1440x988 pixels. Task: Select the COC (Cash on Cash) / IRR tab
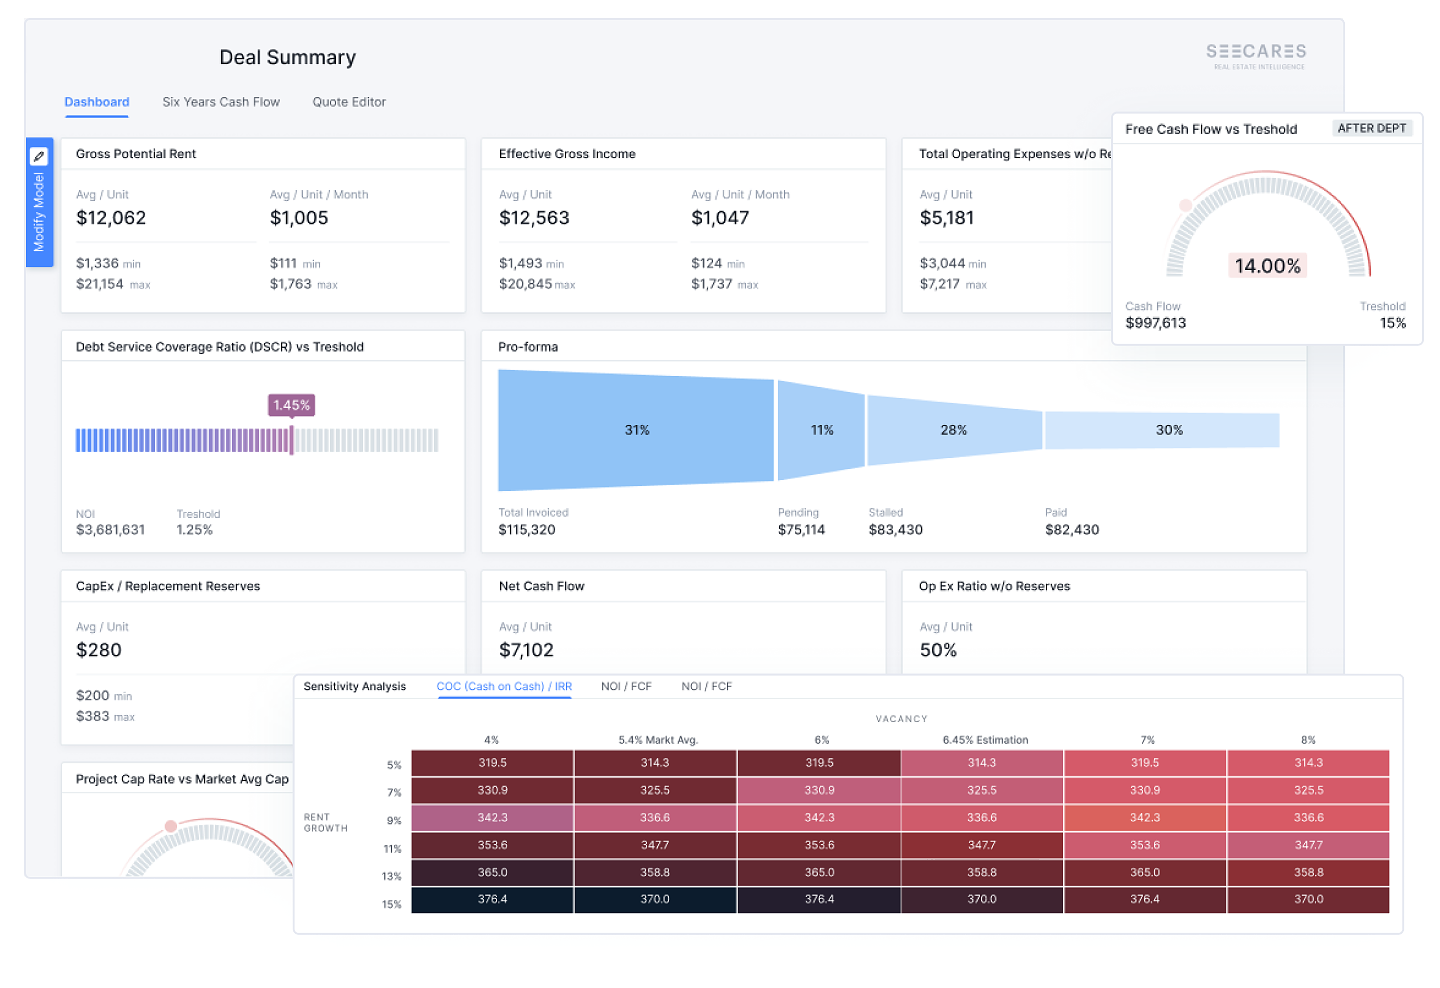click(x=504, y=686)
